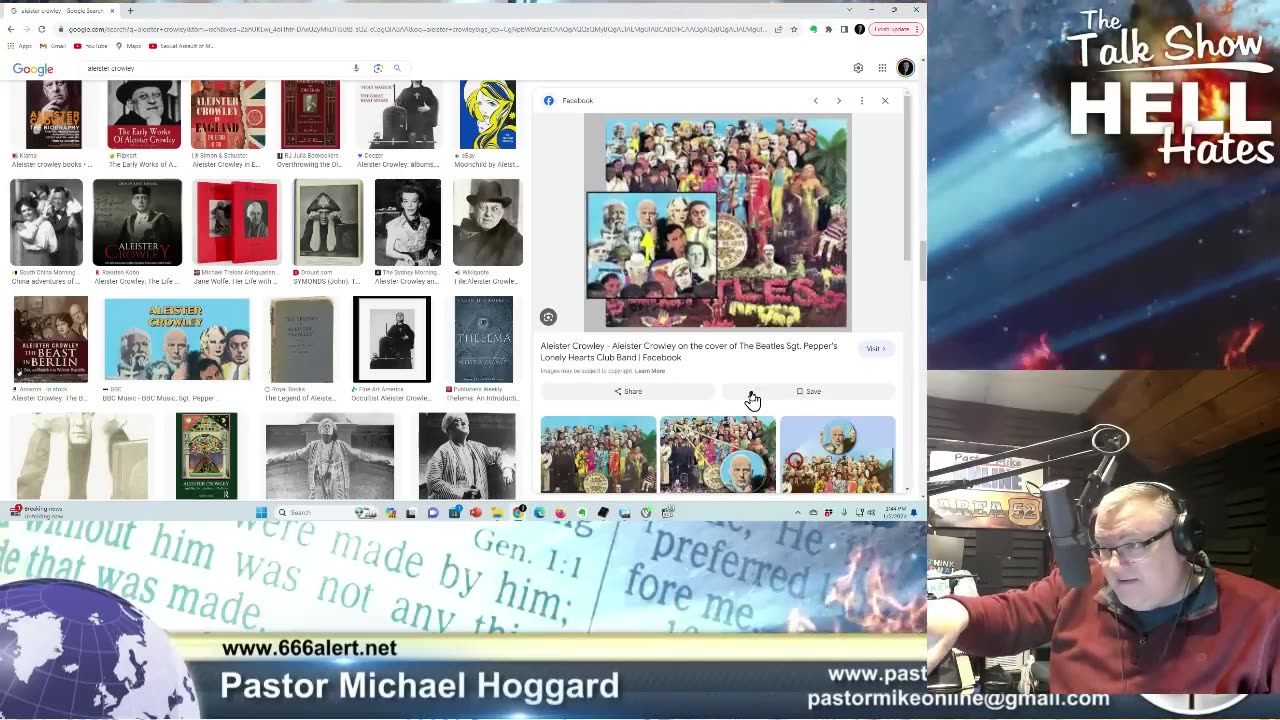
Task: Open the Chrome three-dot menu
Action: 917,29
